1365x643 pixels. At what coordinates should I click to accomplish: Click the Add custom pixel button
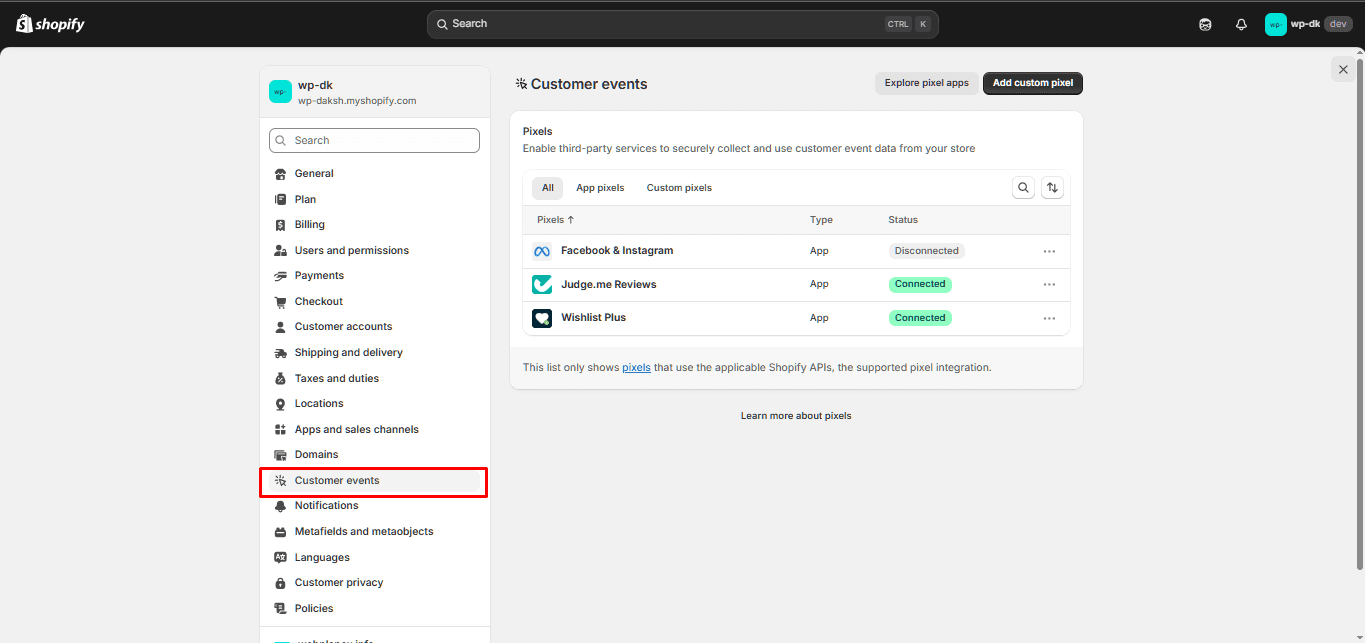point(1032,83)
